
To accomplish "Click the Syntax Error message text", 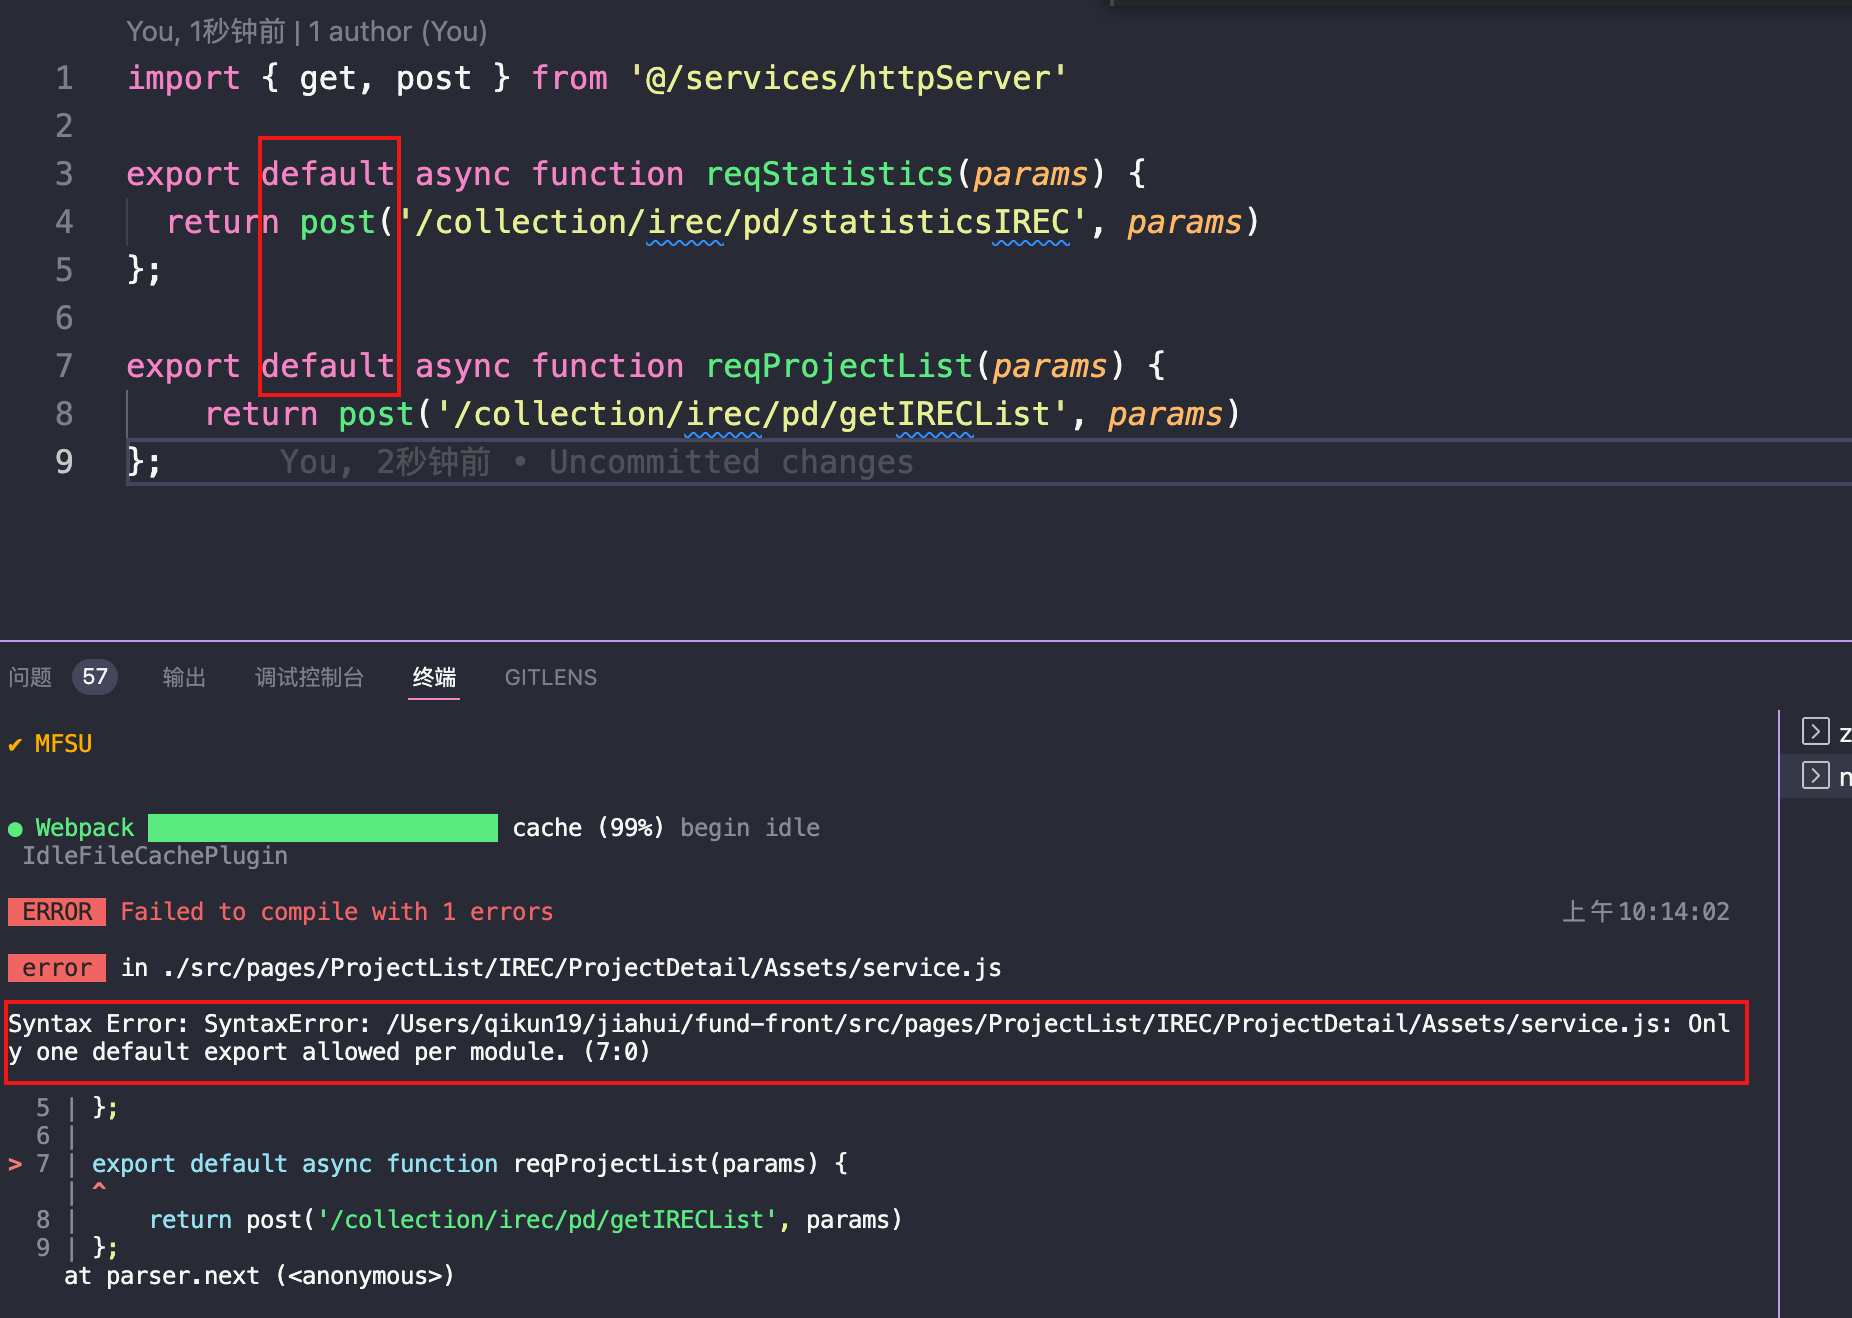I will [869, 1038].
